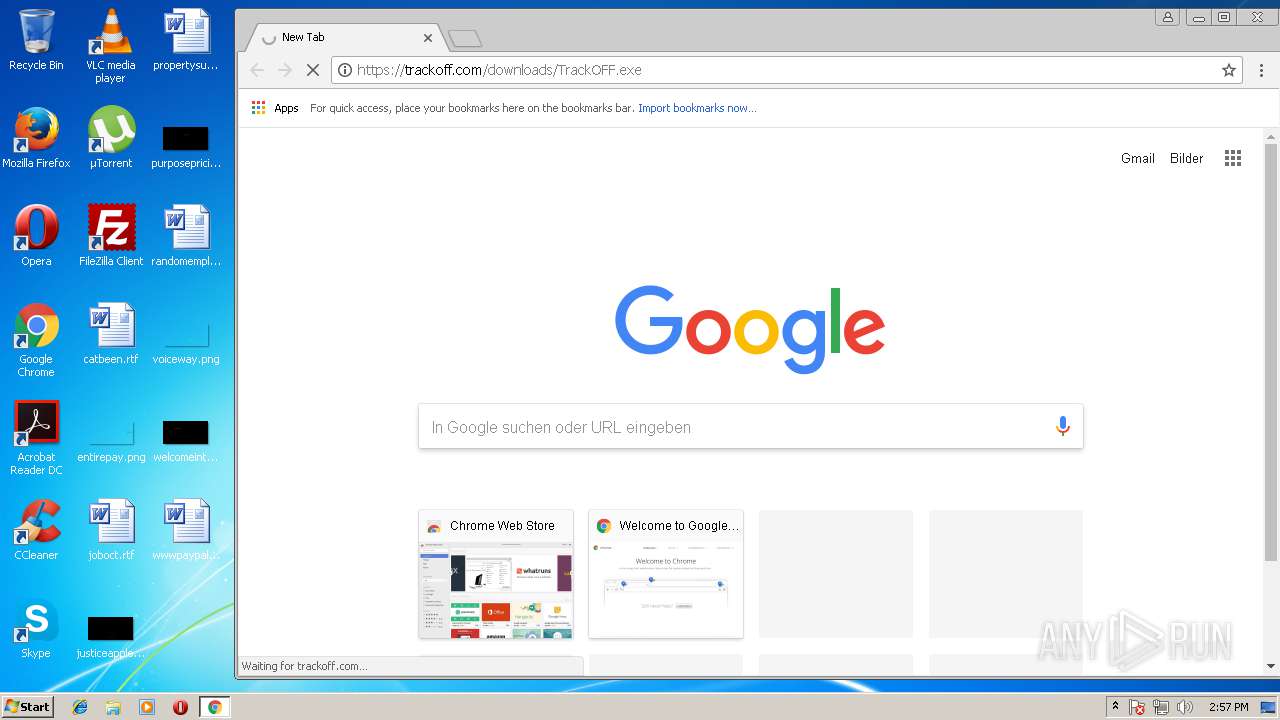Launch µTorrent desktop shortcut
Screen dimensions: 1280x720
(110, 138)
